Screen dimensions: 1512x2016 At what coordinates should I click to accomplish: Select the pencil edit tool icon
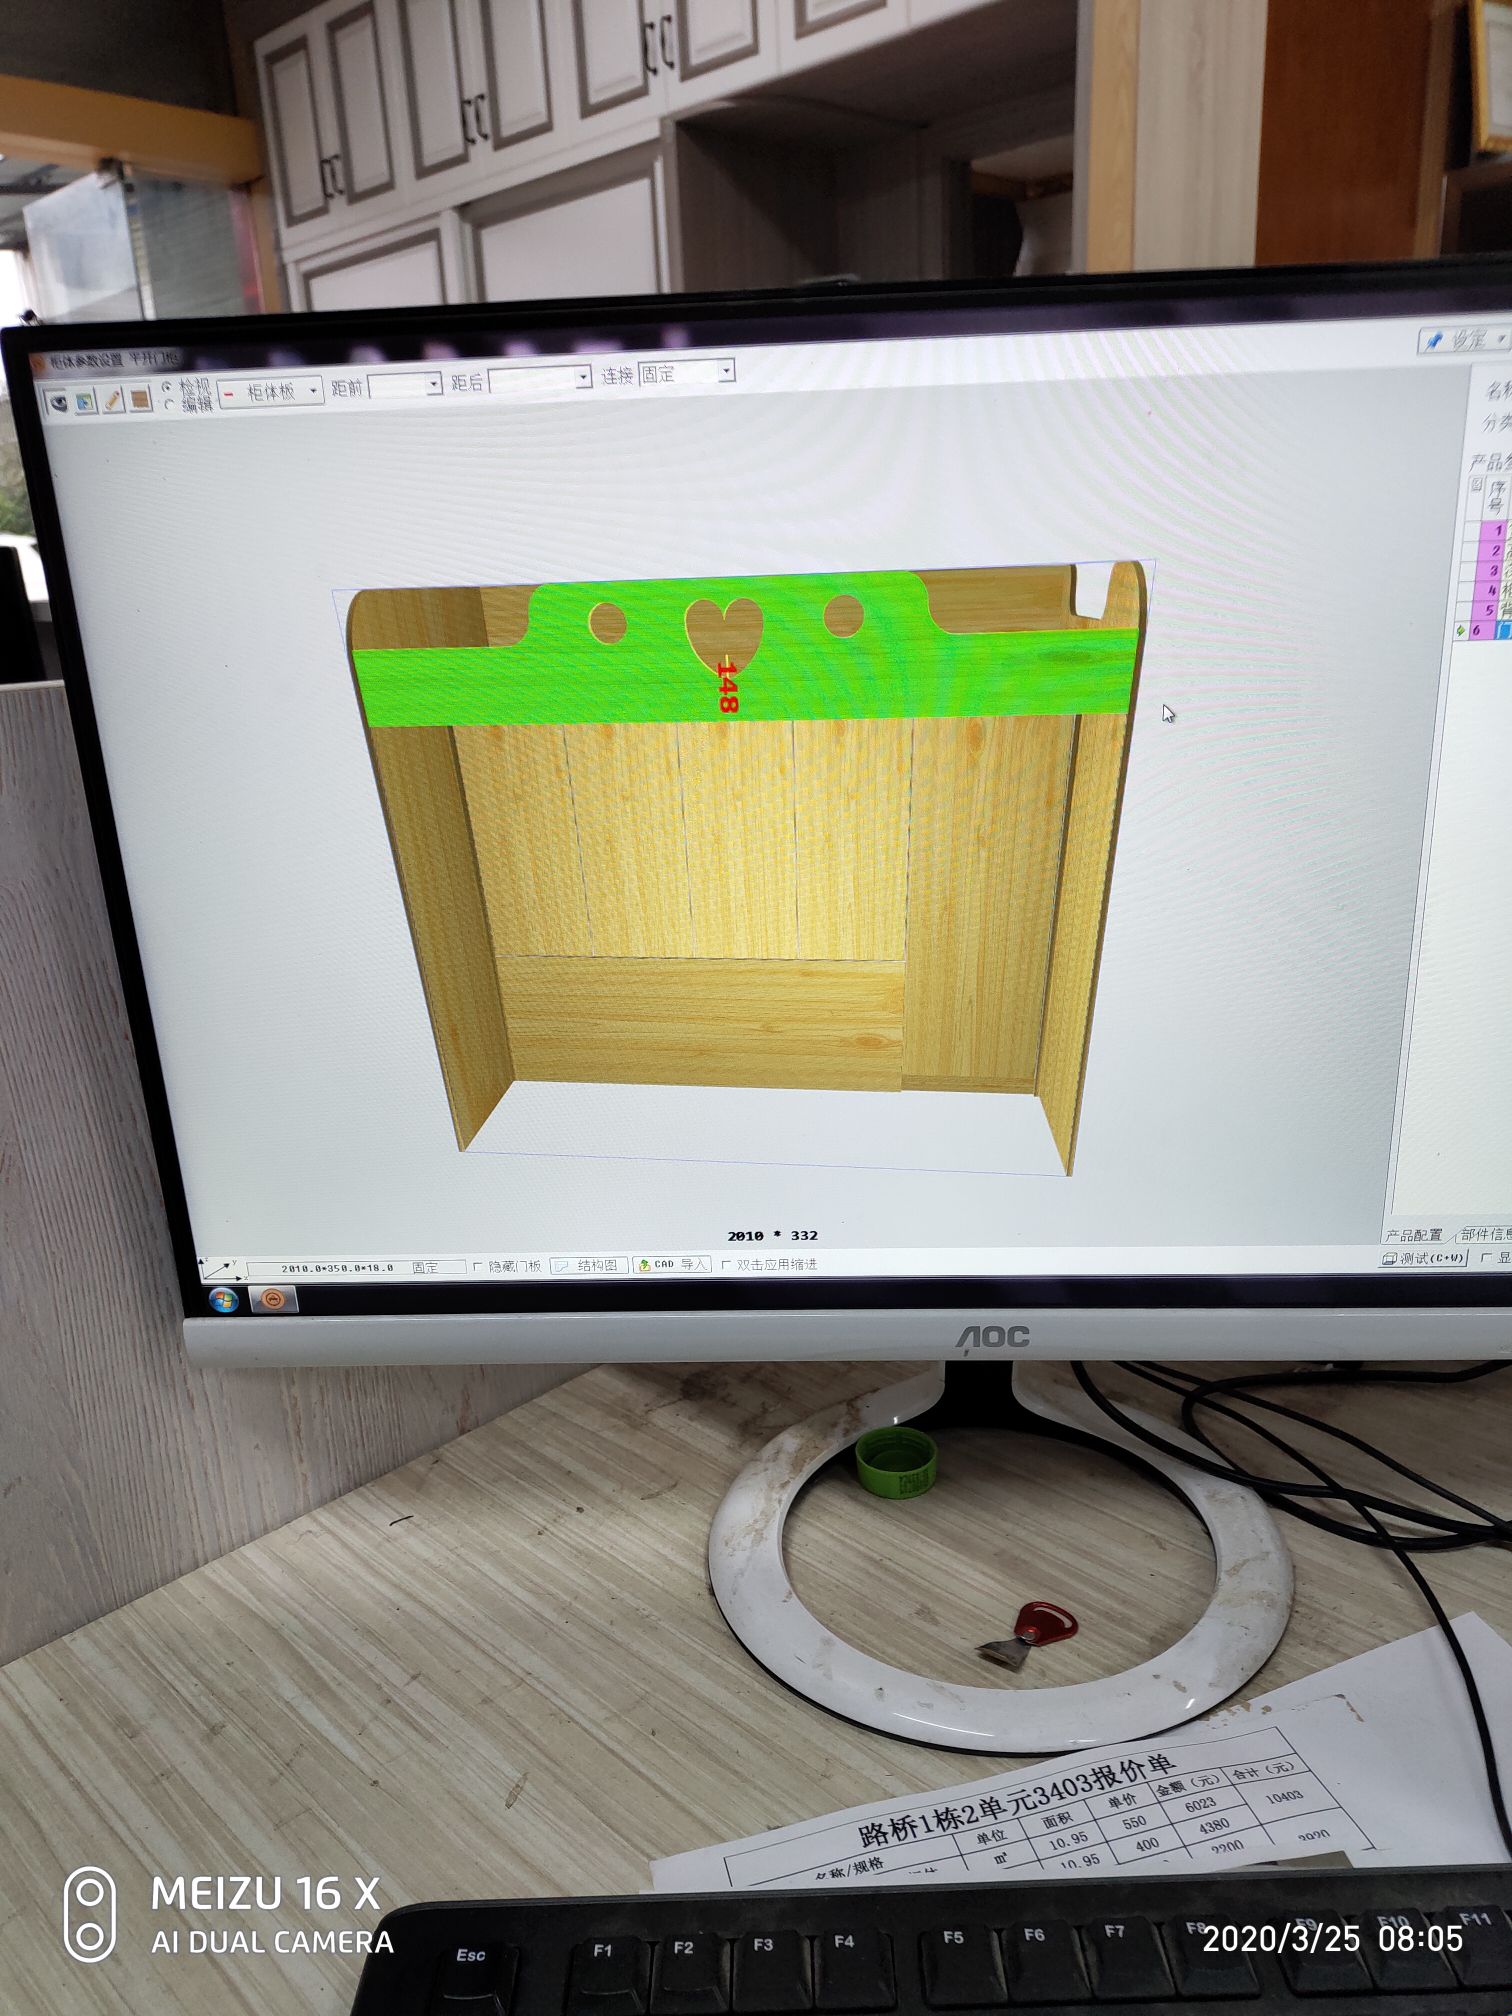[113, 399]
